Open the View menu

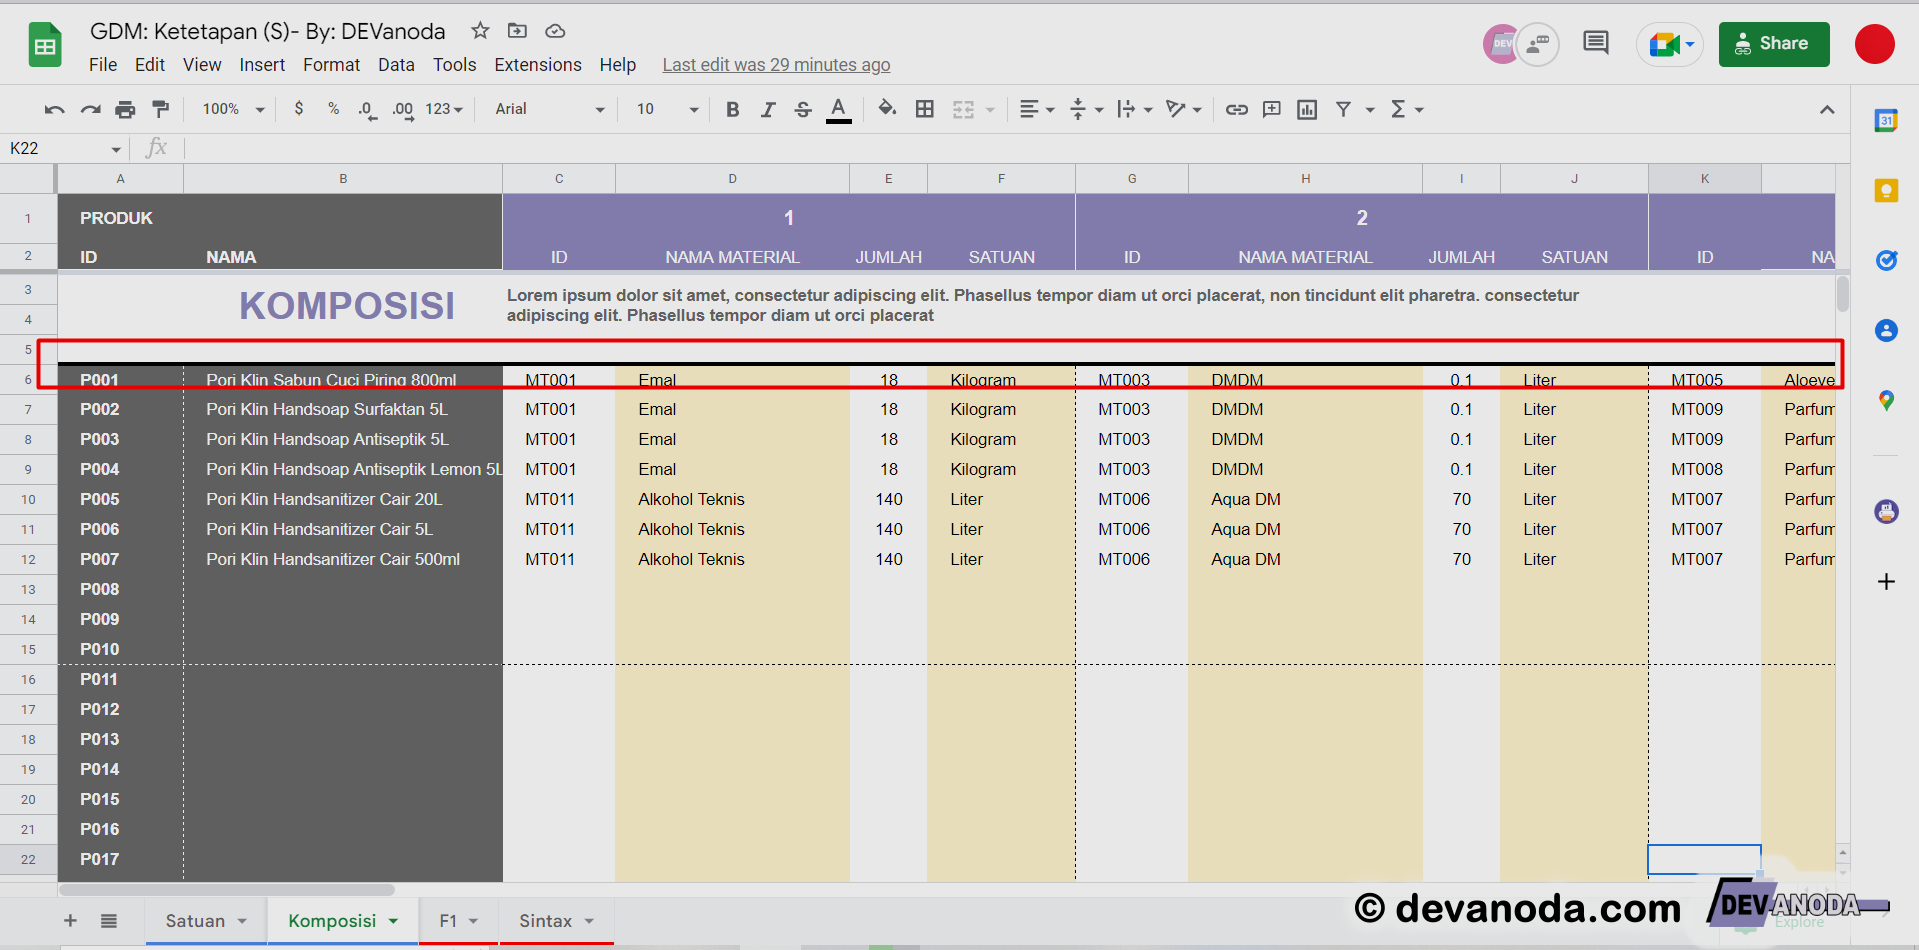point(202,65)
